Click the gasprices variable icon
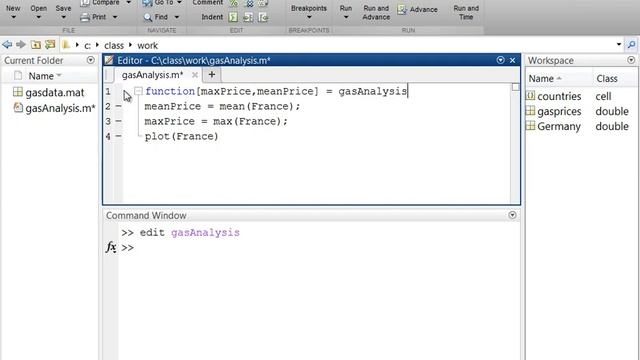640x360 pixels. tap(530, 111)
